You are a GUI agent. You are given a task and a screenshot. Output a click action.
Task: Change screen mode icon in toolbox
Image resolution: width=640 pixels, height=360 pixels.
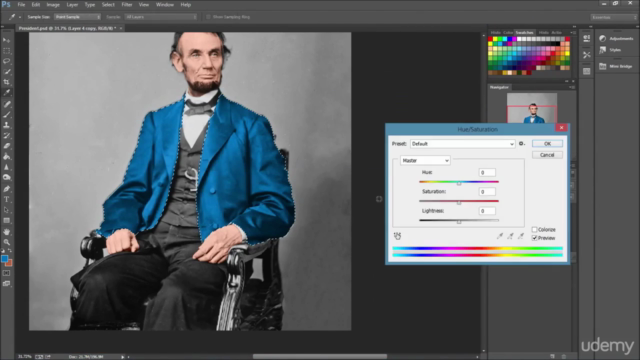(7, 284)
